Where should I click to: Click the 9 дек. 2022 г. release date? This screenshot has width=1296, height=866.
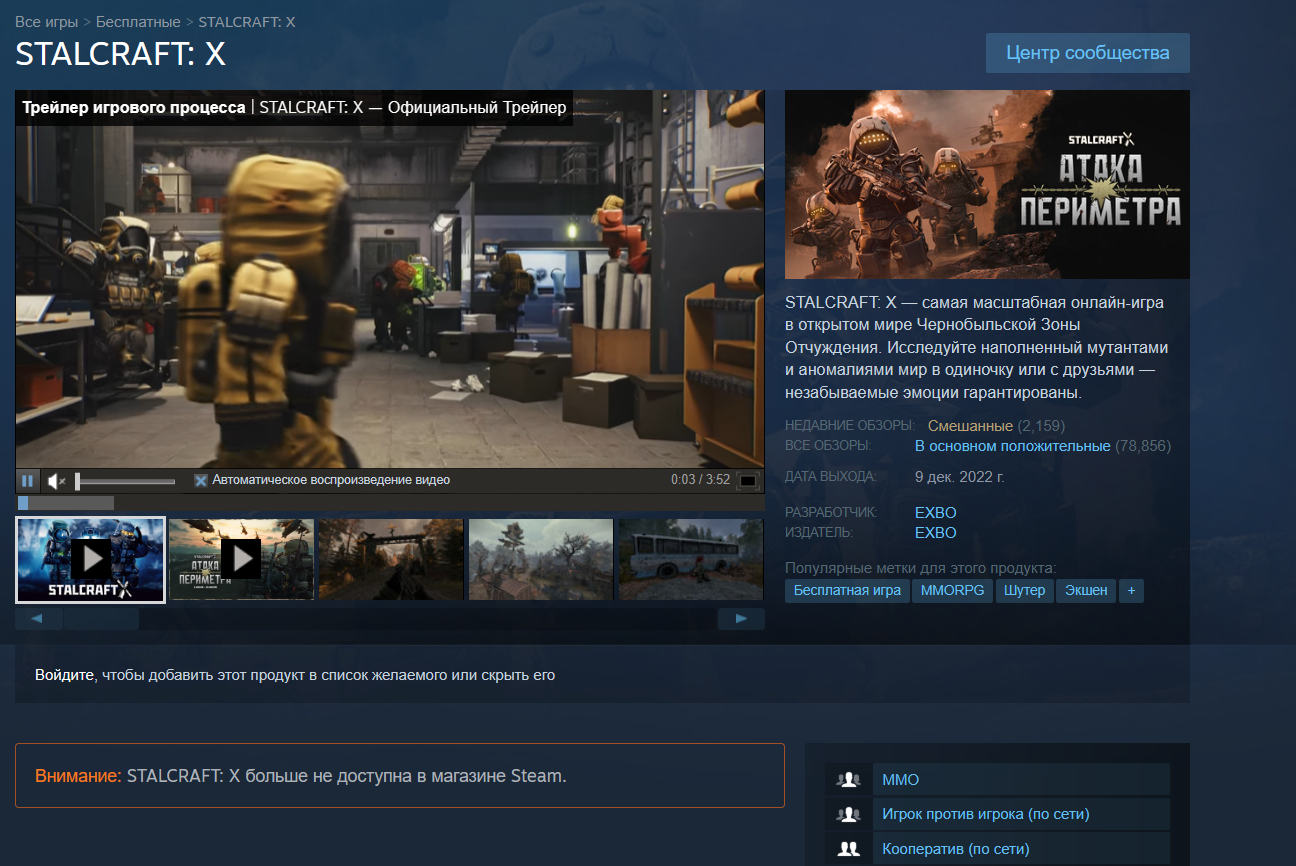960,477
